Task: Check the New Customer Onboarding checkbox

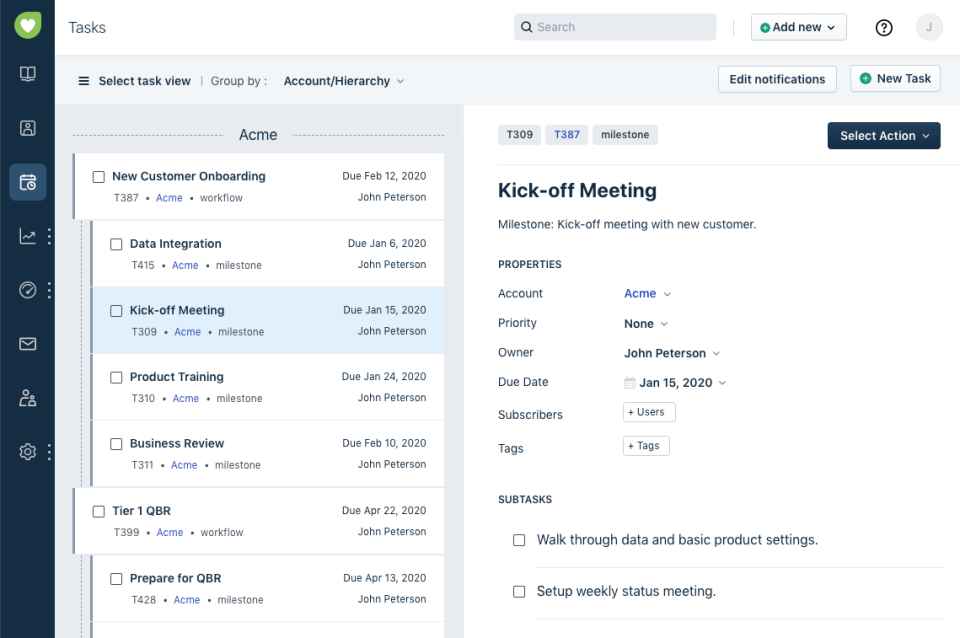Action: [x=98, y=176]
